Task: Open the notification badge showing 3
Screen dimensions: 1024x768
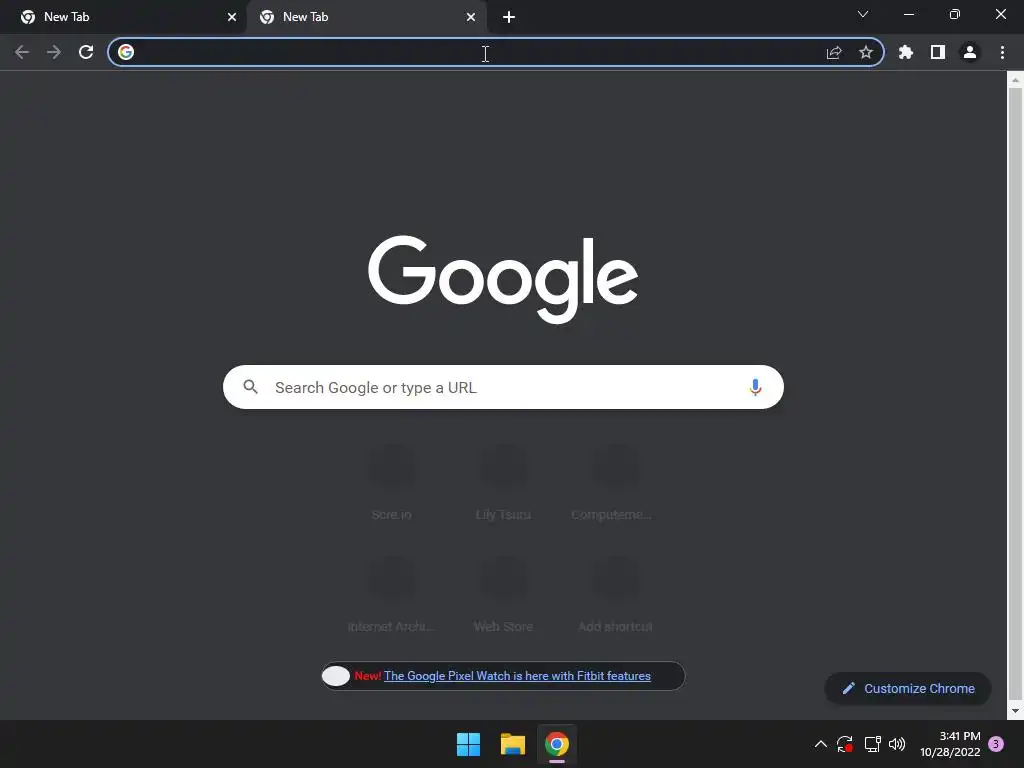Action: tap(996, 744)
